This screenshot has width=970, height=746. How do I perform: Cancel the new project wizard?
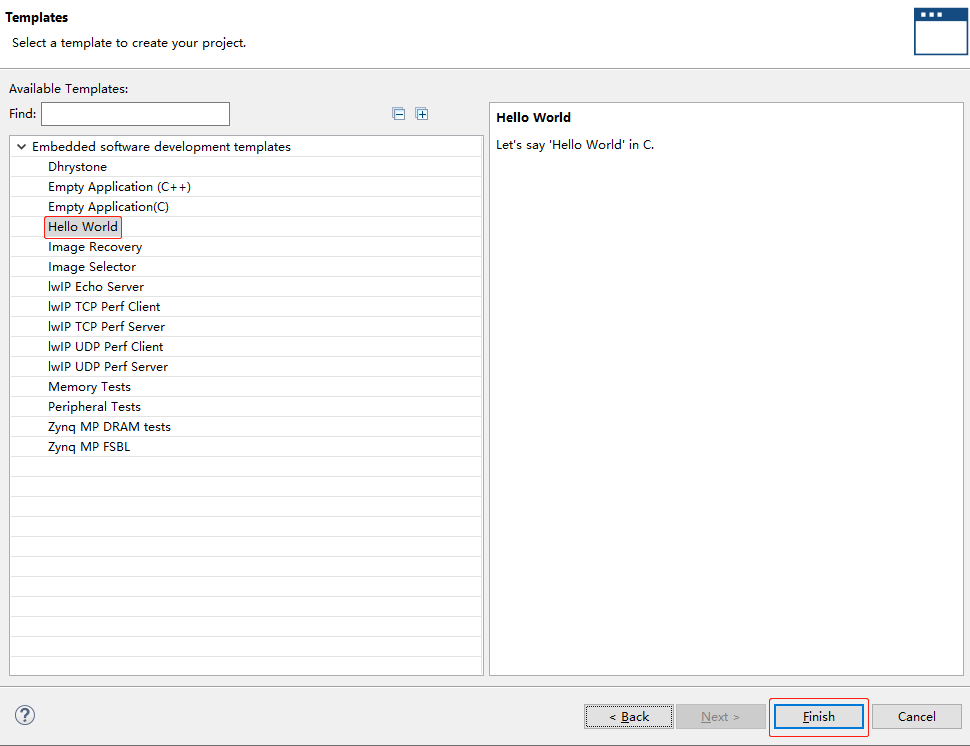click(x=916, y=716)
